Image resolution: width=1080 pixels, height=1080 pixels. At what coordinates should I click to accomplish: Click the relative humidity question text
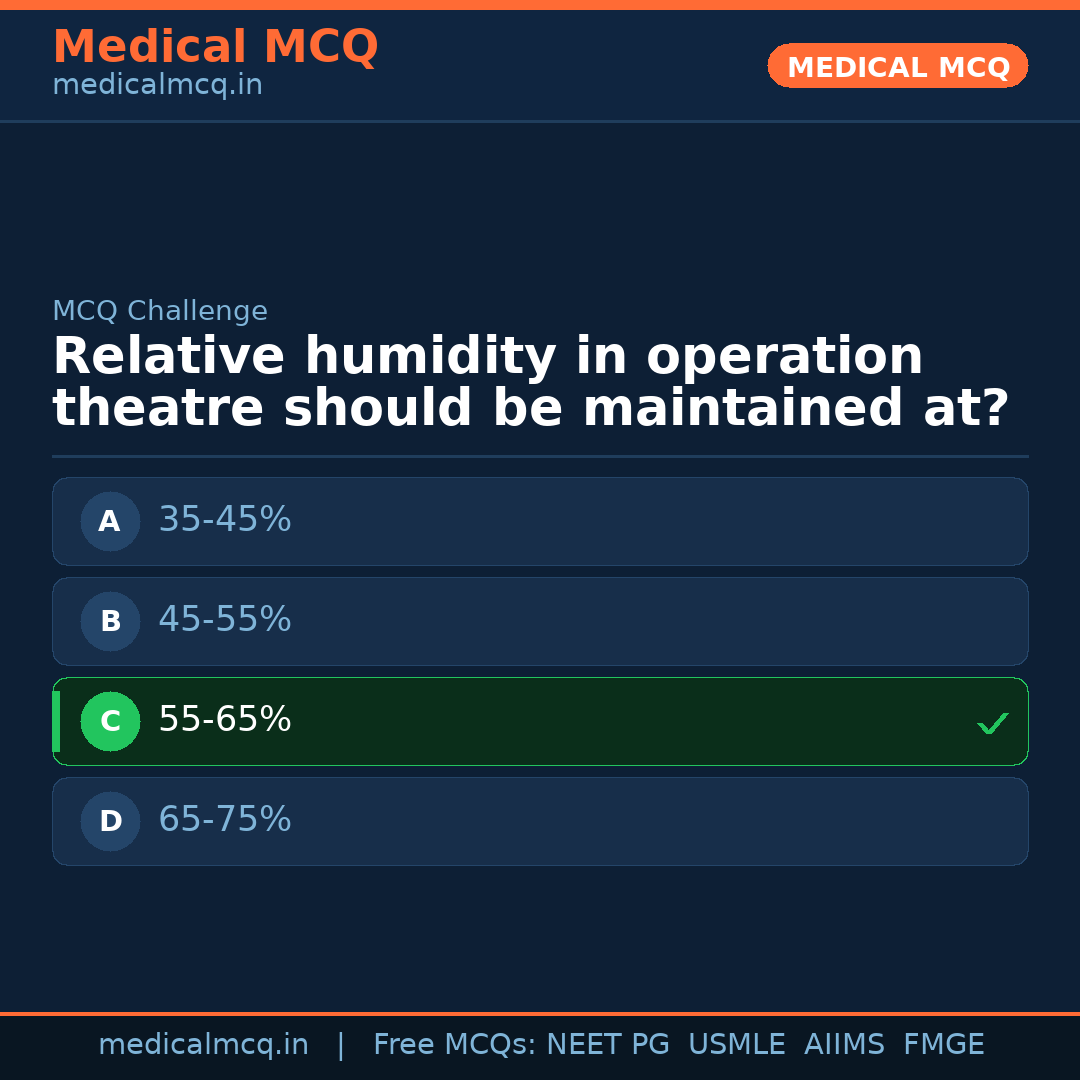click(x=530, y=383)
